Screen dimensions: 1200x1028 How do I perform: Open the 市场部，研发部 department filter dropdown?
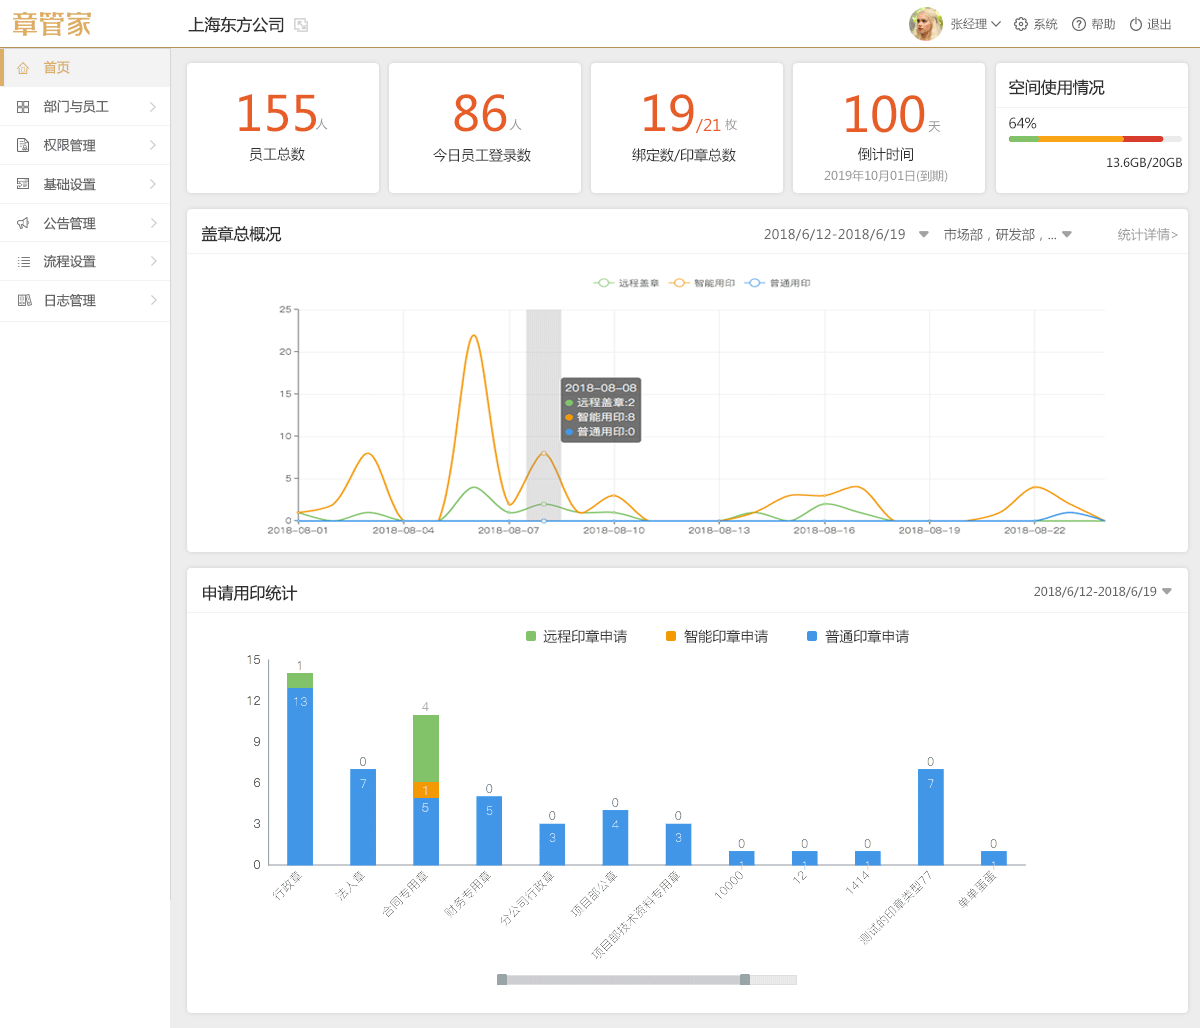[x=1007, y=235]
